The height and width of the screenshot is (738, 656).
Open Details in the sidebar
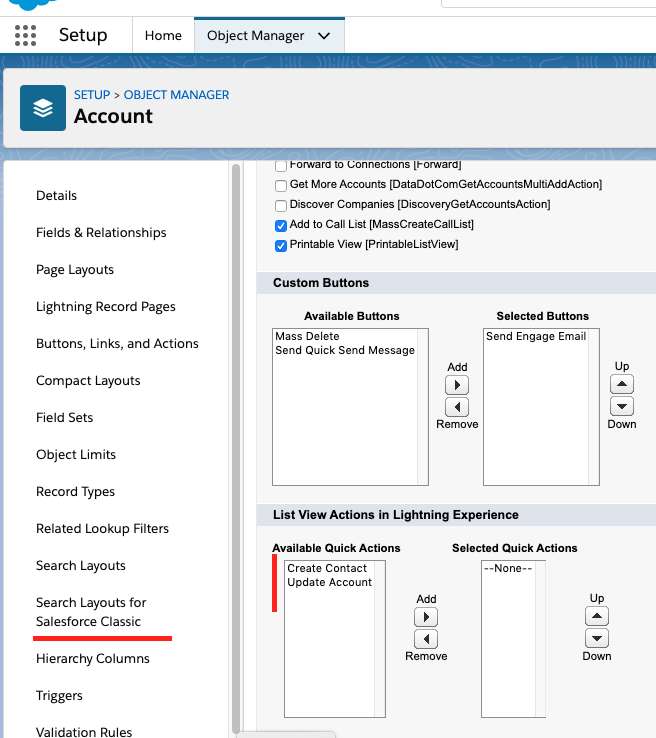coord(56,195)
